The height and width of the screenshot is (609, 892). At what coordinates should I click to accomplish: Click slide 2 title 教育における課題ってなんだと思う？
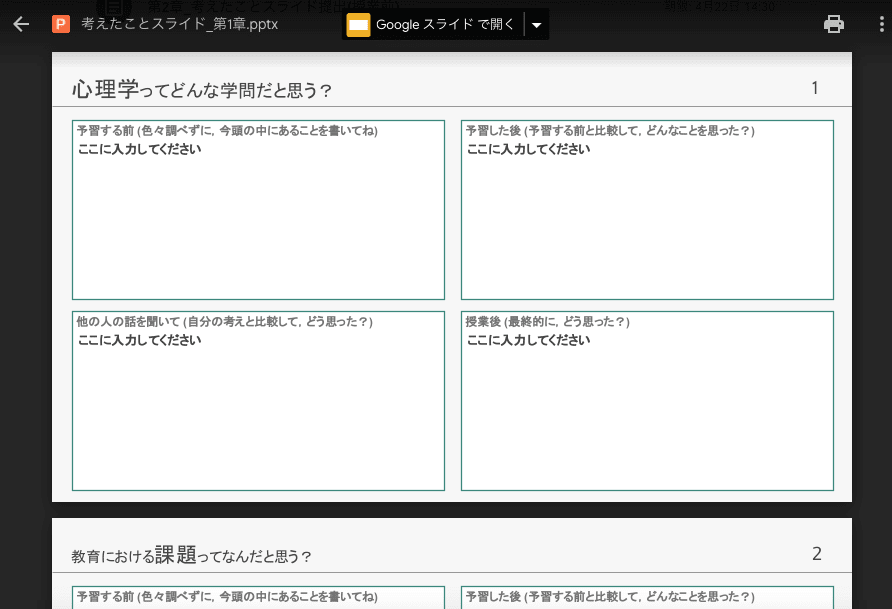click(x=192, y=555)
